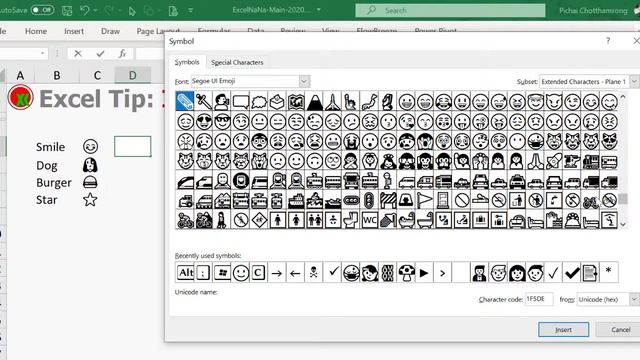Select column D header
The image size is (640, 360).
(133, 75)
